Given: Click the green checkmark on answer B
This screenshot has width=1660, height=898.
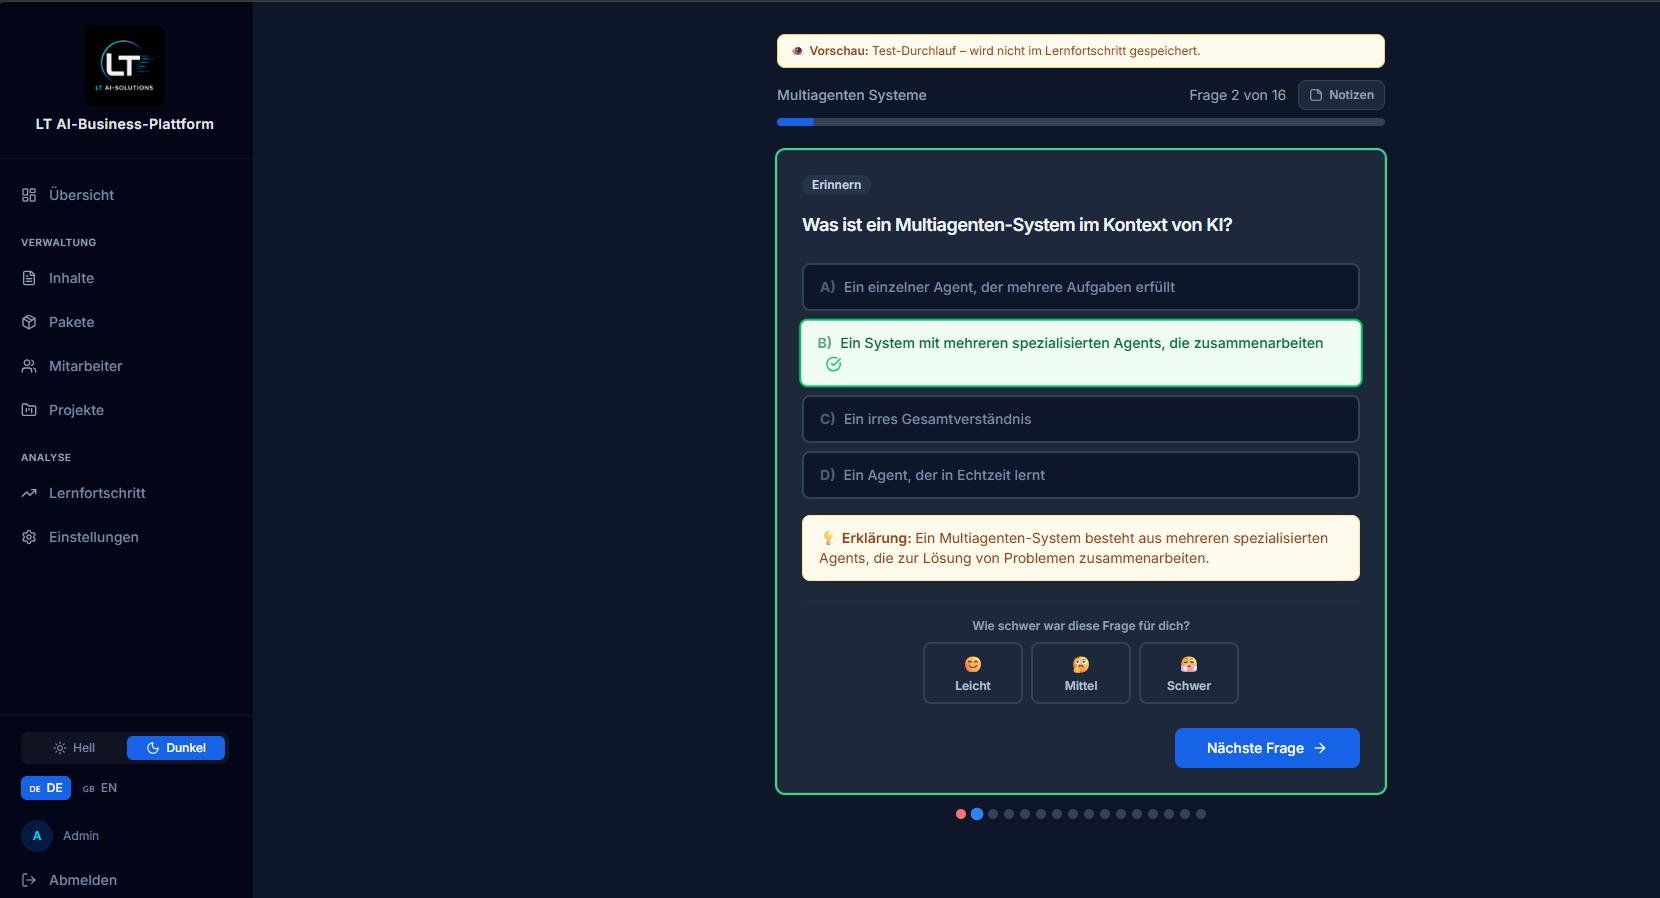Looking at the screenshot, I should point(834,364).
